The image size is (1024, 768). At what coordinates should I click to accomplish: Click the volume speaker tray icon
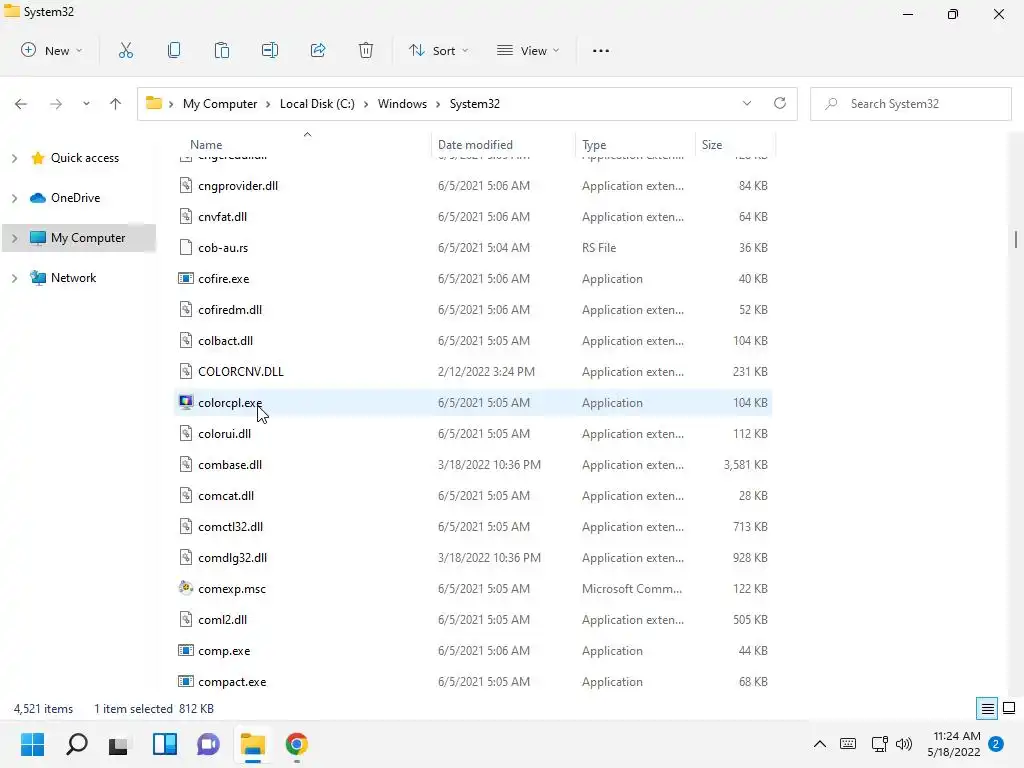pos(904,744)
